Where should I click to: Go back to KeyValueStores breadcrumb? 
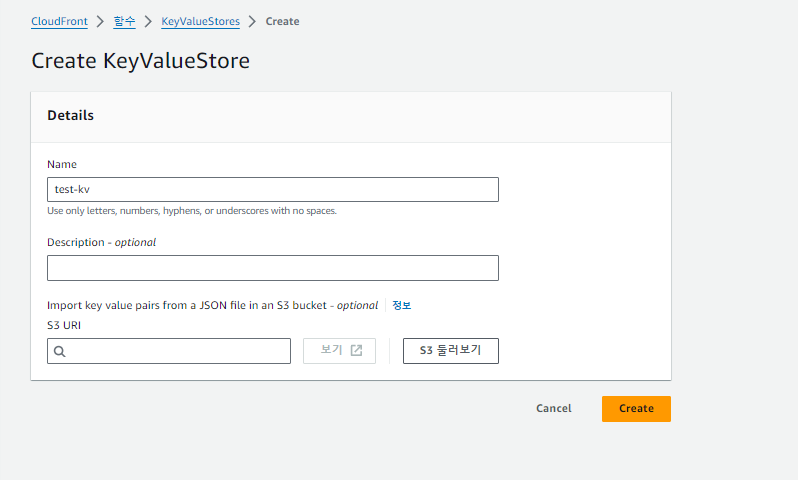tap(200, 21)
